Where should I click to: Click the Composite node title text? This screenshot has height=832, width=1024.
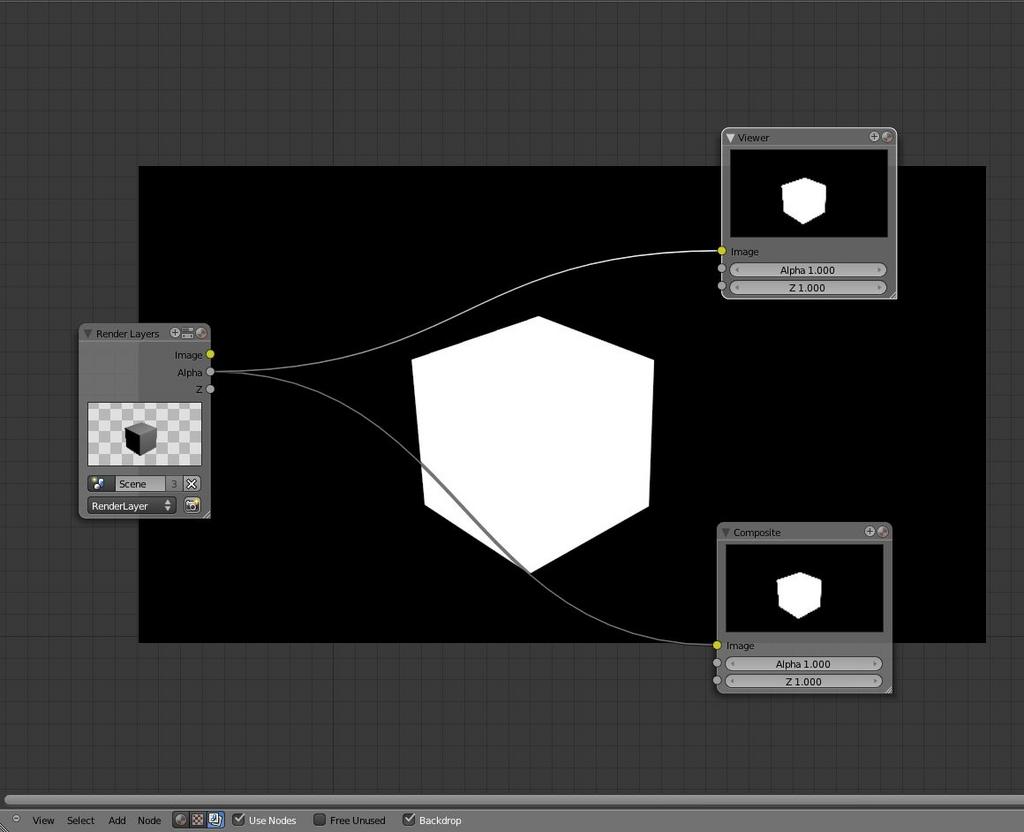click(757, 533)
